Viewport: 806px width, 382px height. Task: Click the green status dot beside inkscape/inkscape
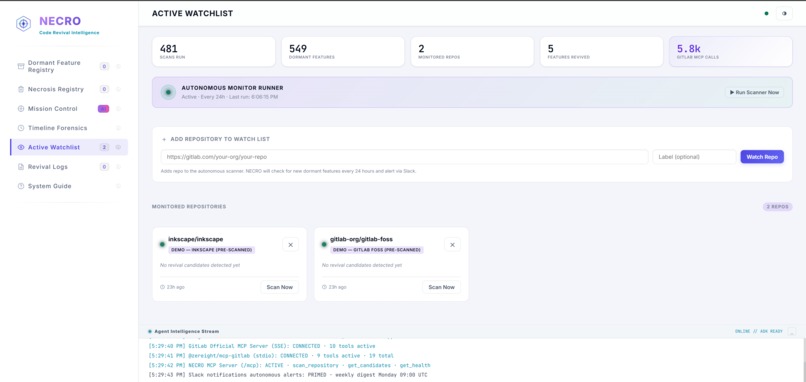tap(162, 244)
